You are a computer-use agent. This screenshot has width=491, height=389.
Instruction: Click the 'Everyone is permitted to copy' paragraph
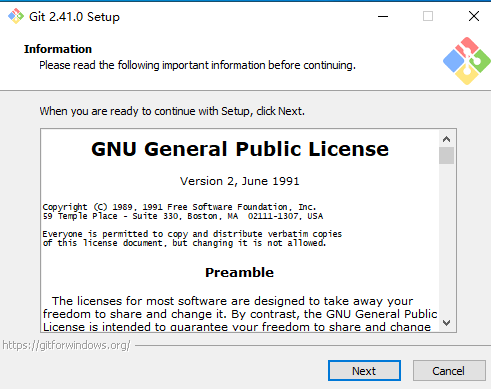[192, 239]
